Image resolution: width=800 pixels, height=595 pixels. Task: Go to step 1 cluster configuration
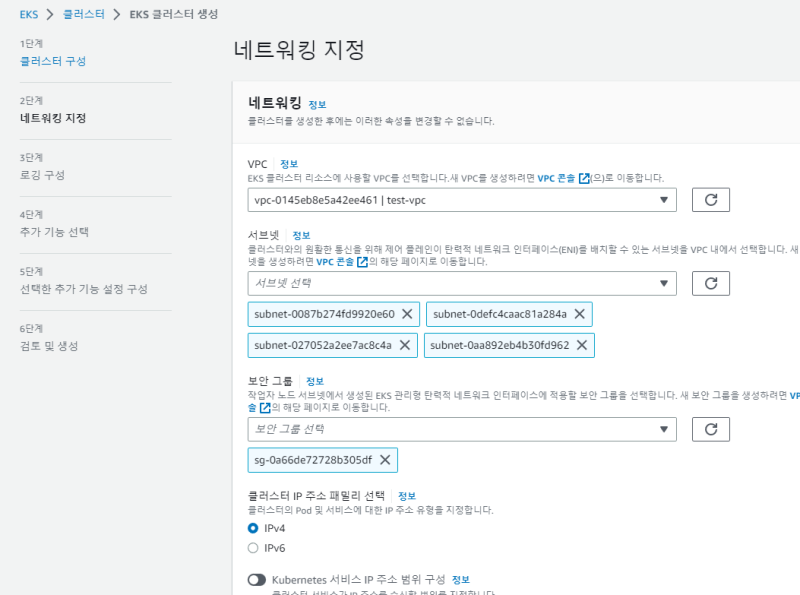click(53, 61)
